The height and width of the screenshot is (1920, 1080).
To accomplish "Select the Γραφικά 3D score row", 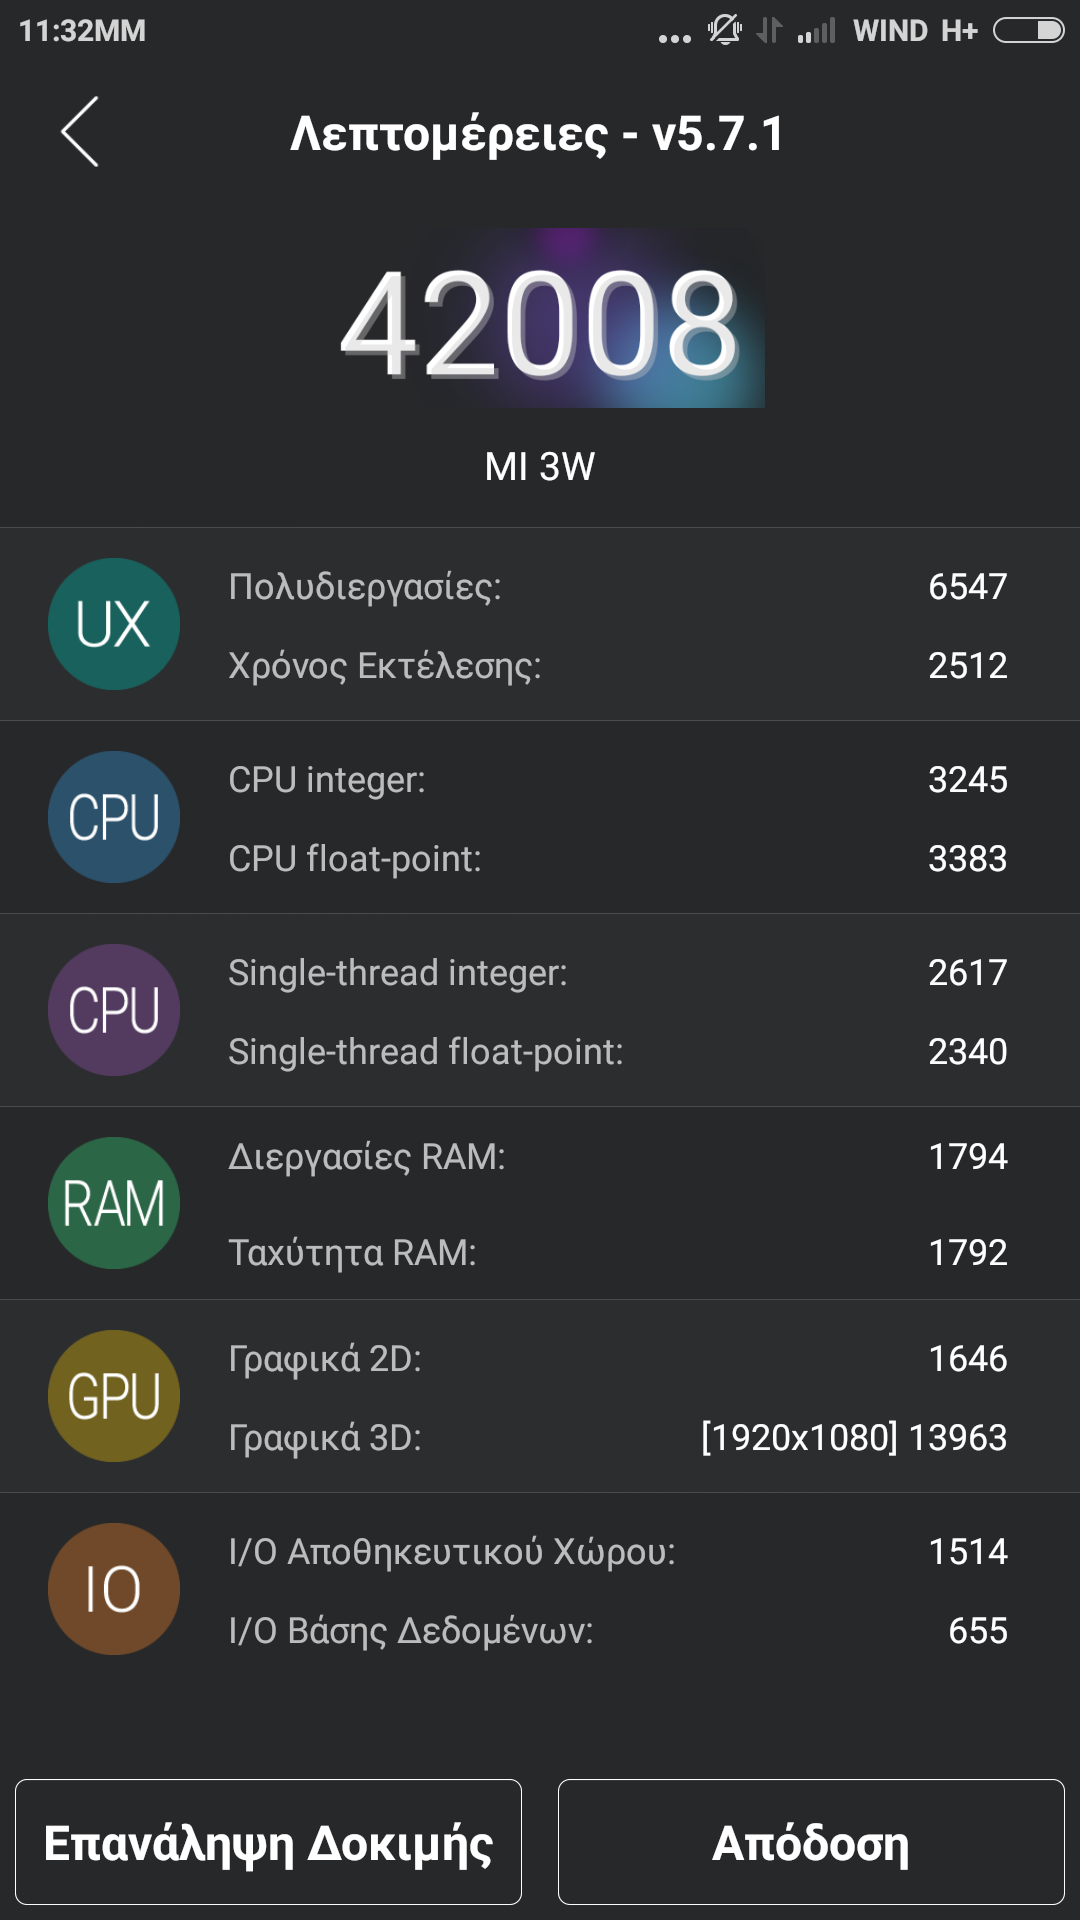I will point(617,1438).
